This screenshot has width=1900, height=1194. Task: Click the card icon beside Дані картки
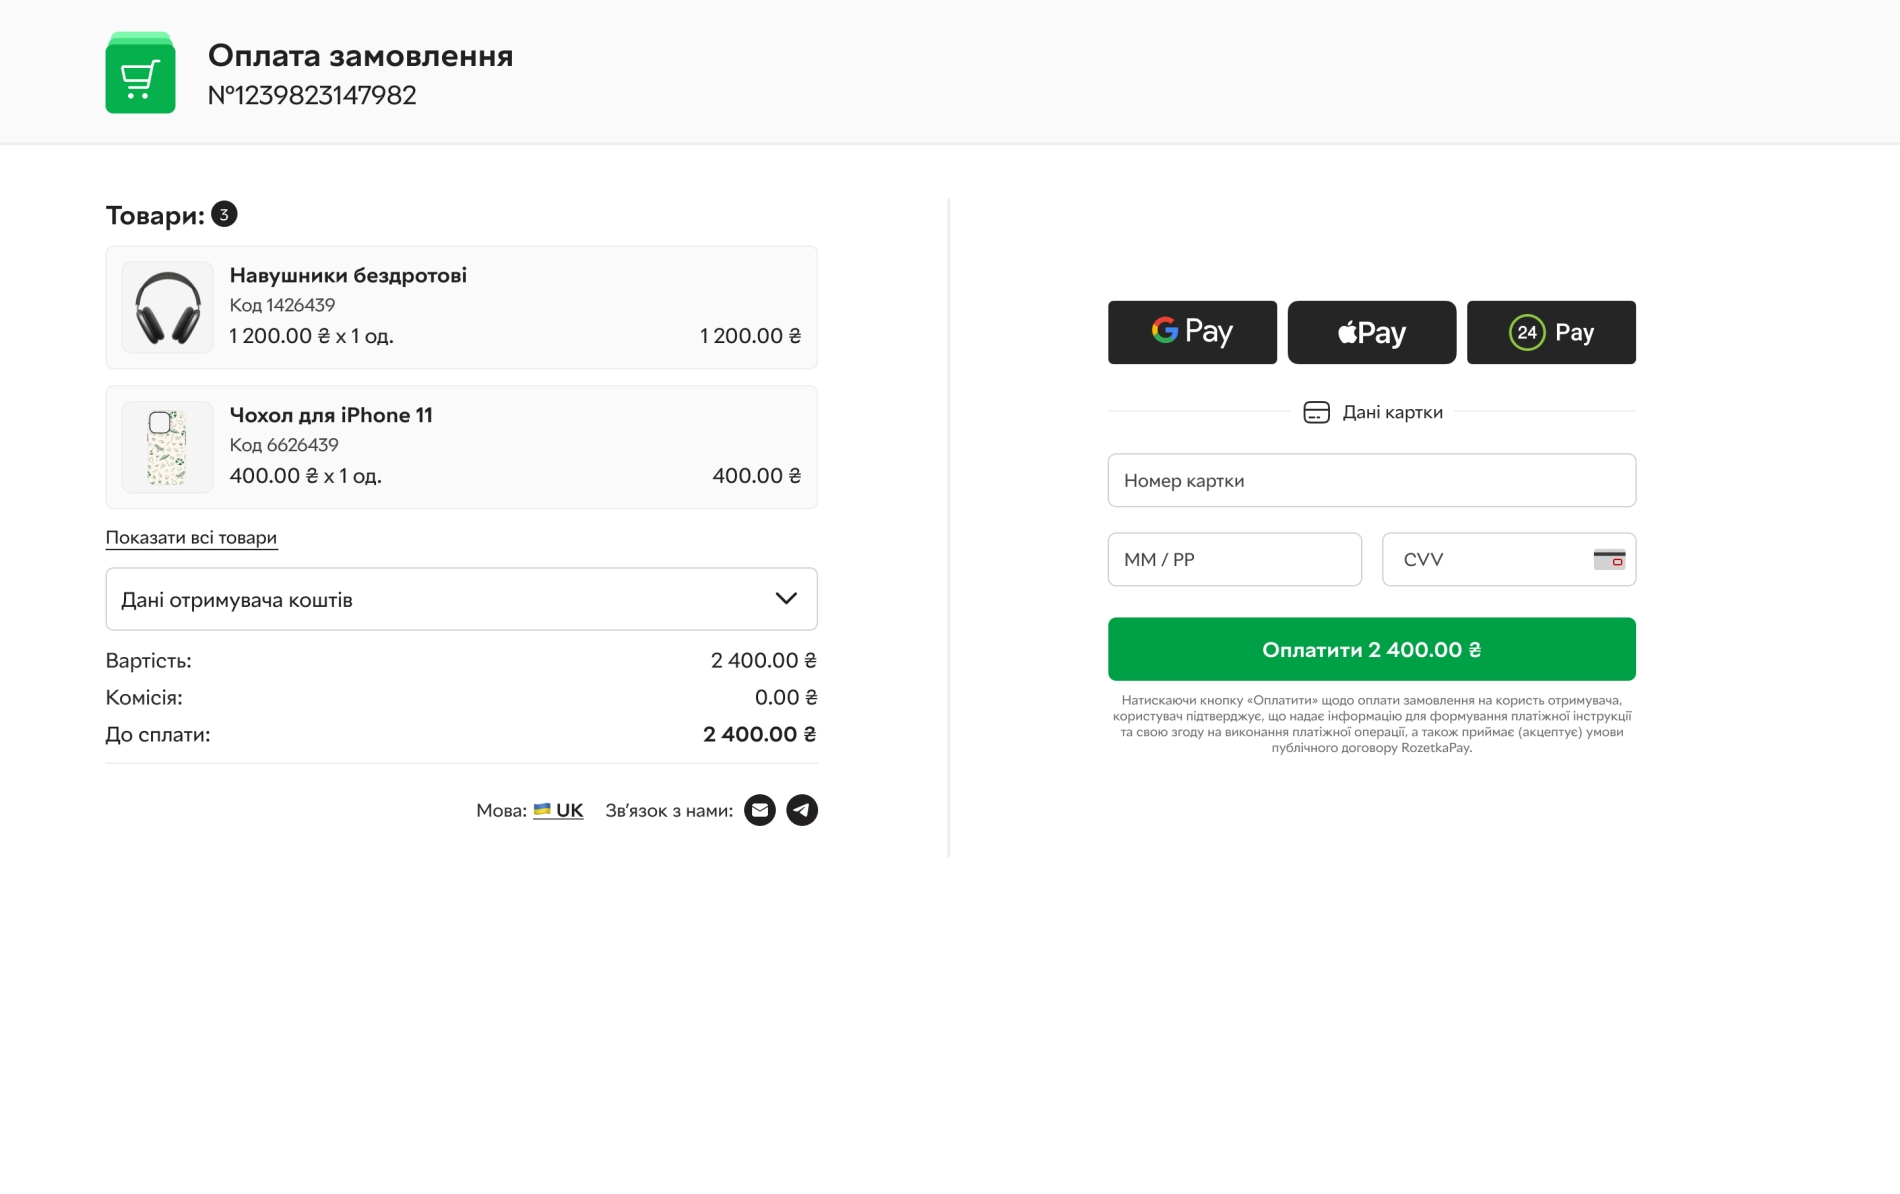click(1316, 412)
